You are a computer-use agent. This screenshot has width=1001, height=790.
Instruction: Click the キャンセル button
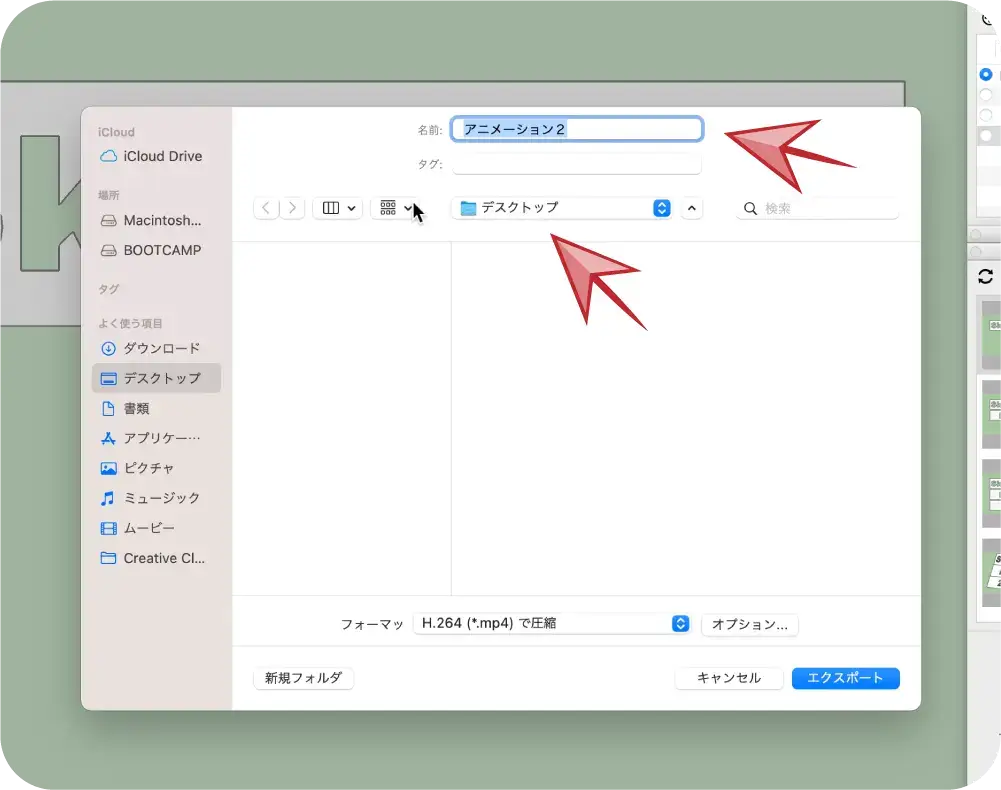coord(728,678)
